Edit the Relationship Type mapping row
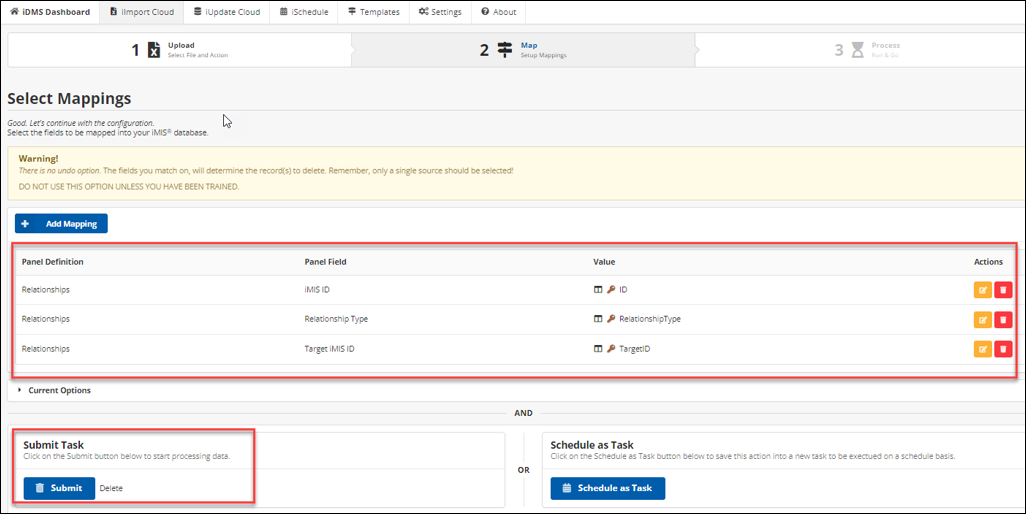 (x=983, y=320)
